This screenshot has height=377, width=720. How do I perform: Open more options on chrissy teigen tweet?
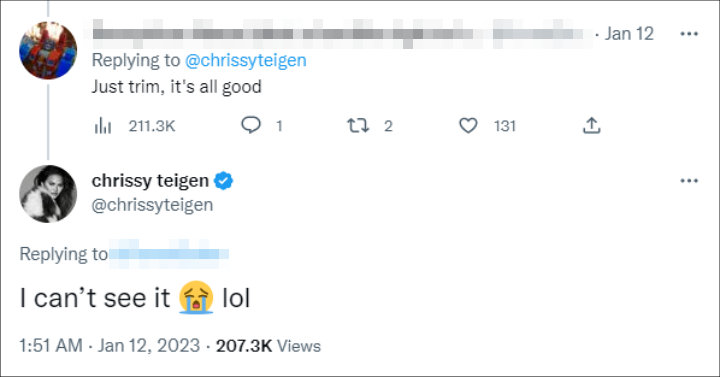click(689, 181)
